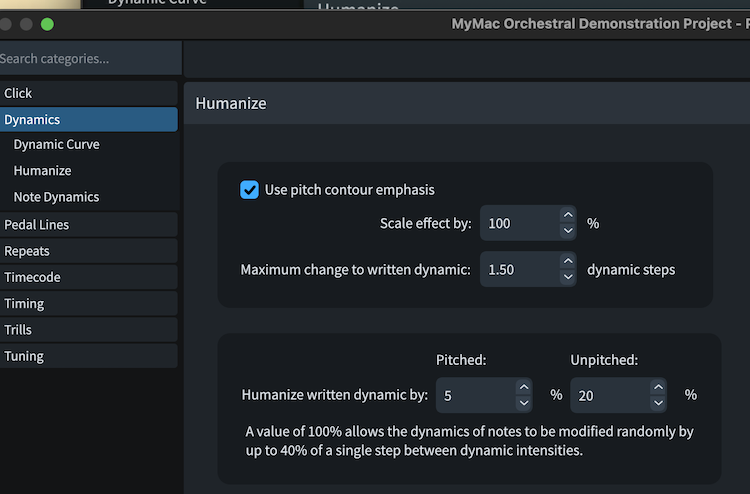Viewport: 750px width, 494px height.
Task: Increase Pitched humanize percentage
Action: [524, 387]
